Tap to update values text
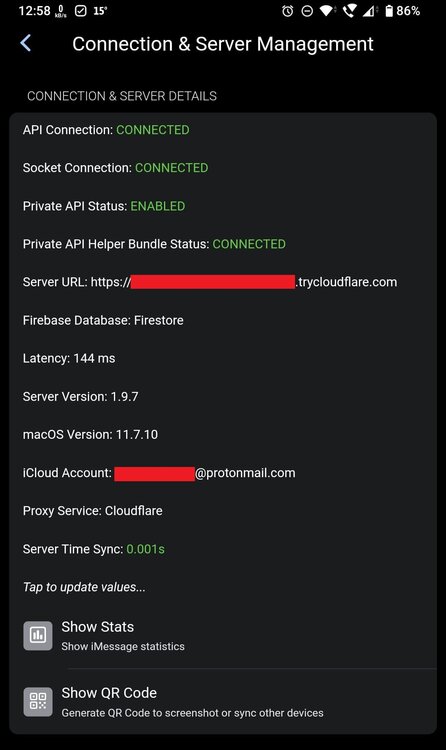 [84, 587]
